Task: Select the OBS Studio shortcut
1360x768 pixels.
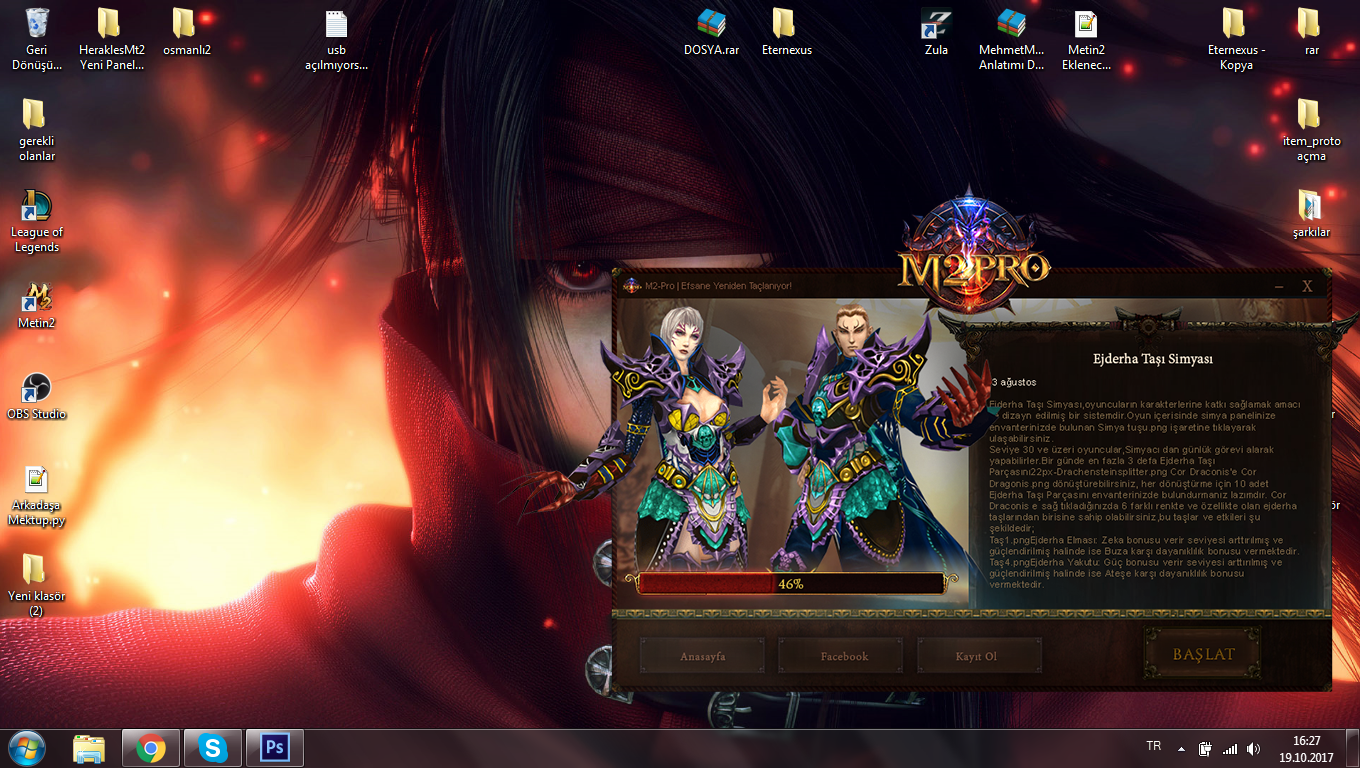Action: click(x=36, y=396)
